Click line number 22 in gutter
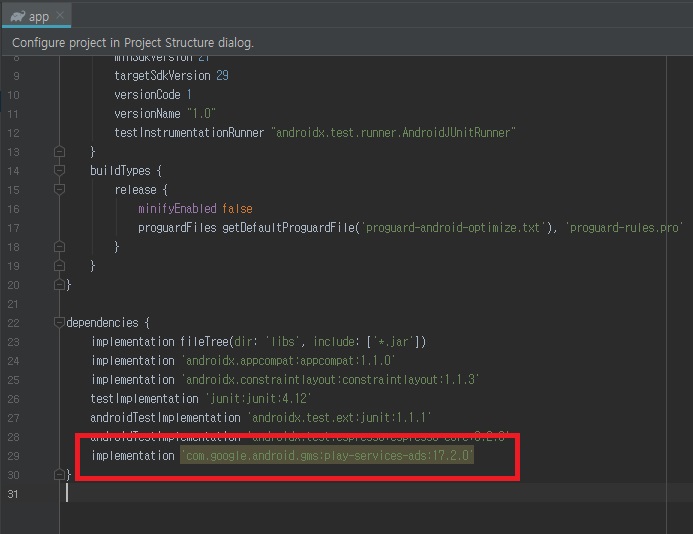The width and height of the screenshot is (693, 534). [13, 323]
